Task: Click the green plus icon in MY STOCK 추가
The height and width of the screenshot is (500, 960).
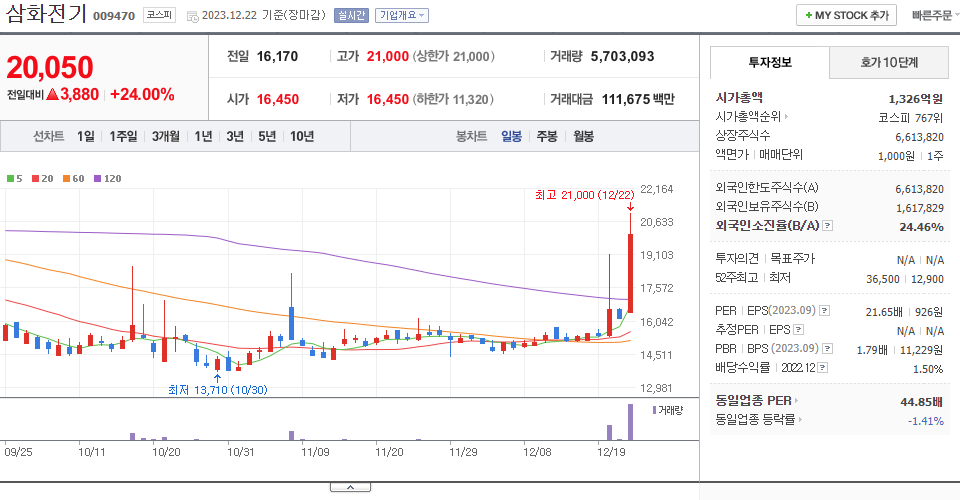Action: point(809,15)
